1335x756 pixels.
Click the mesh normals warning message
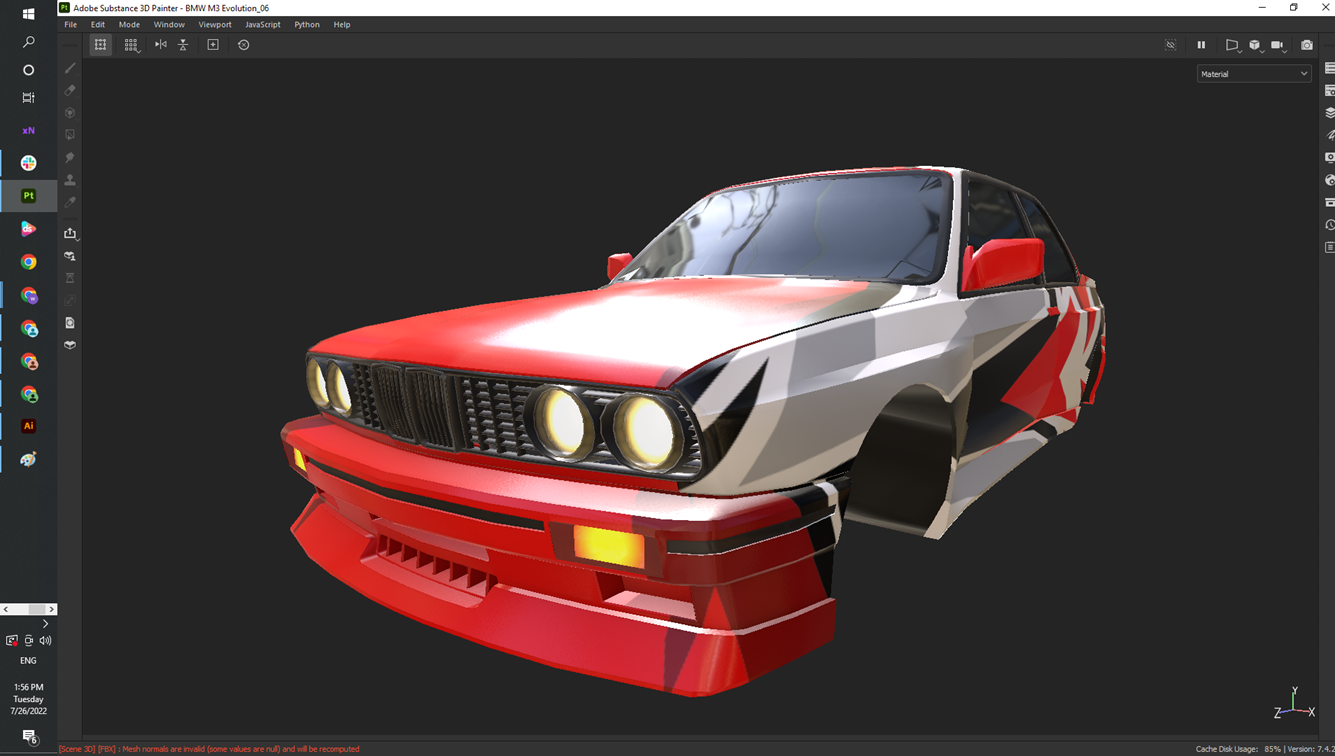click(x=209, y=749)
